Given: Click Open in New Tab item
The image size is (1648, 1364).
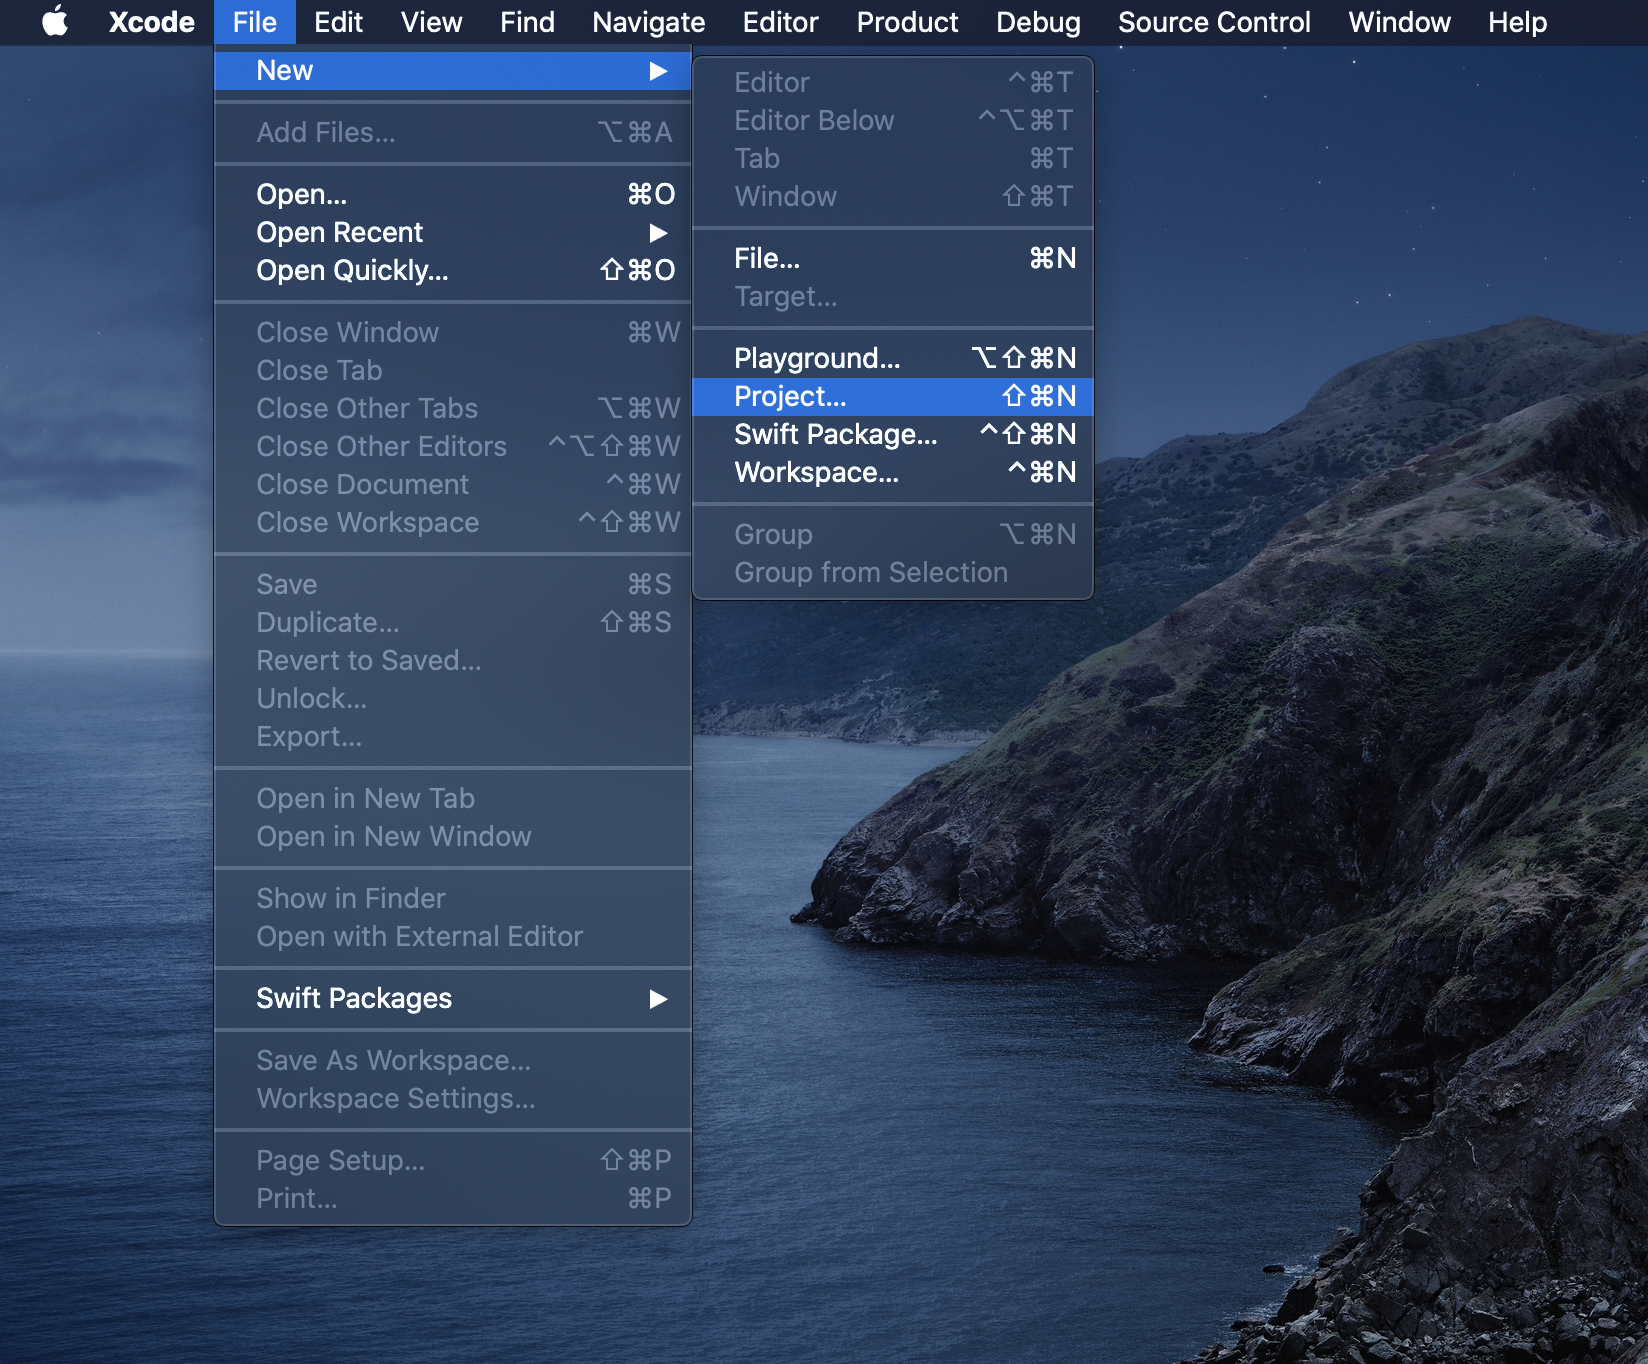Looking at the screenshot, I should (453, 799).
